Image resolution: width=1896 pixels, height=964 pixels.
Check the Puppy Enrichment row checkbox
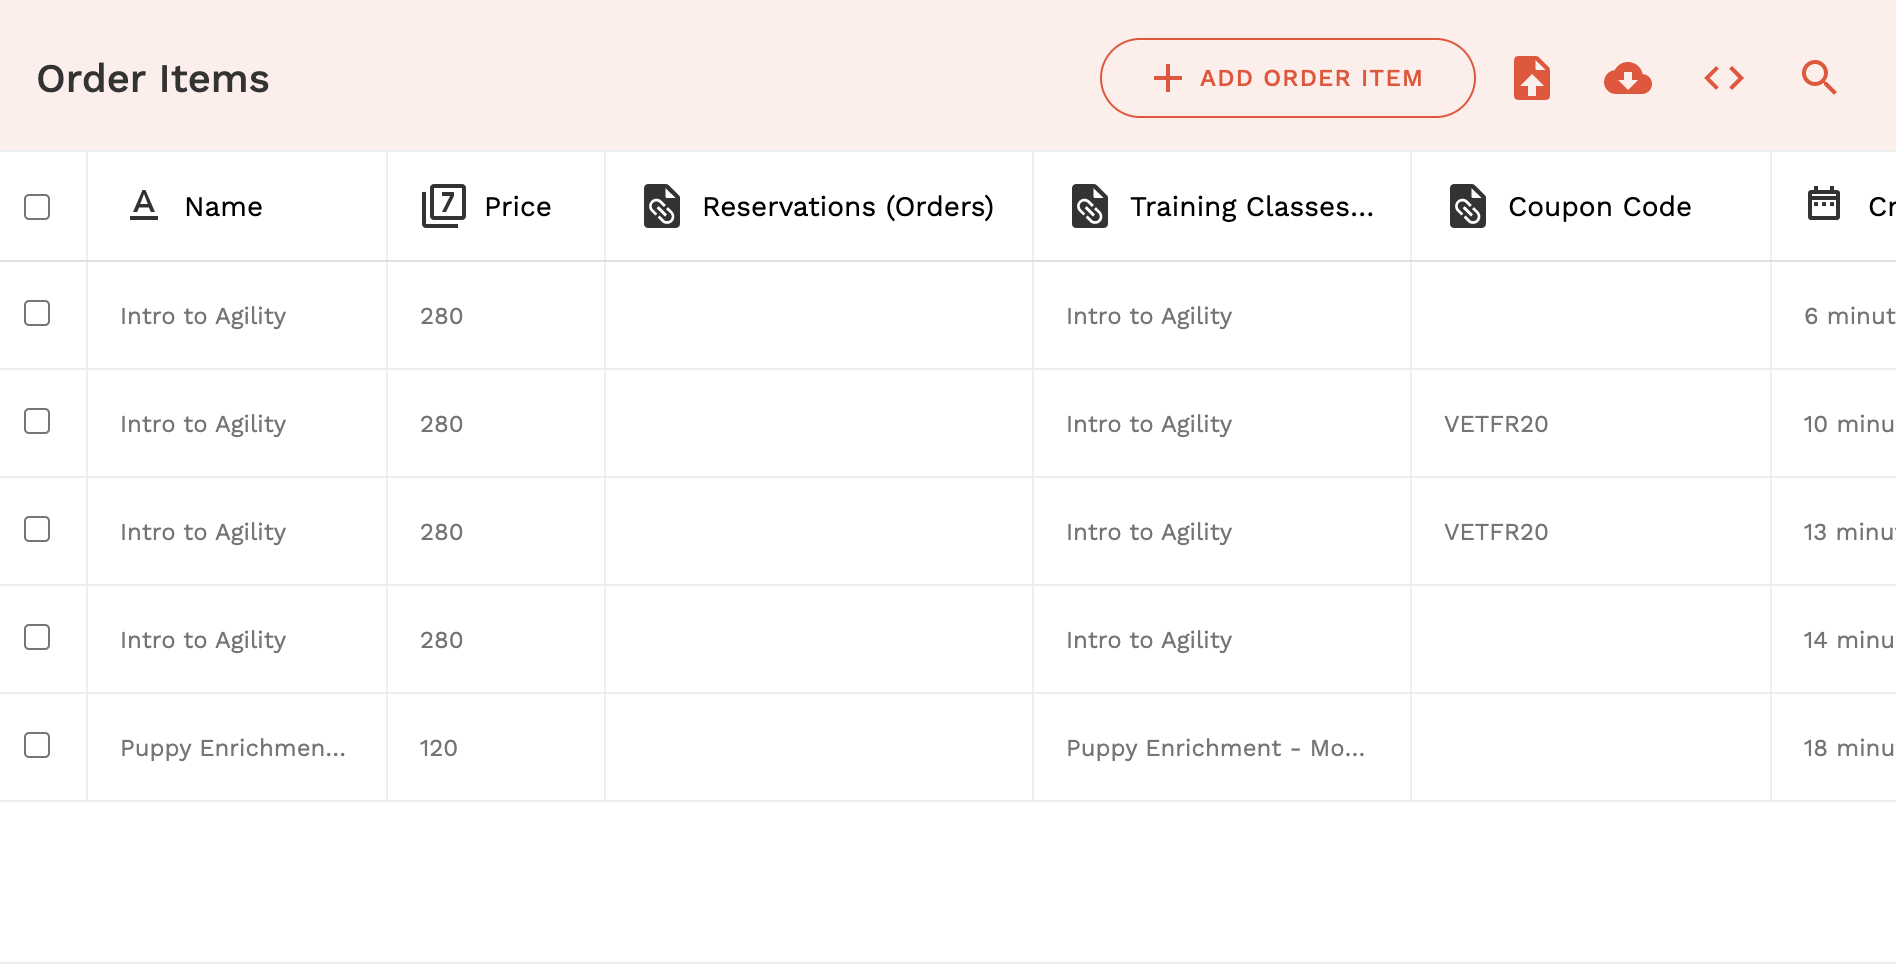[37, 745]
